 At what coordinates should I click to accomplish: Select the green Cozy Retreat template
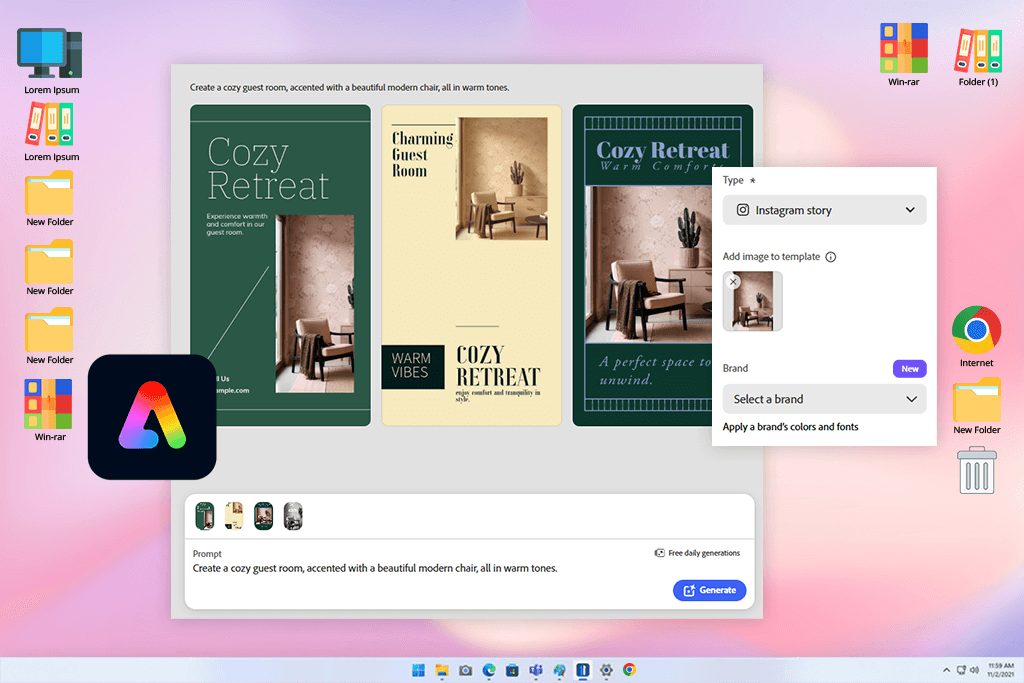[x=280, y=265]
